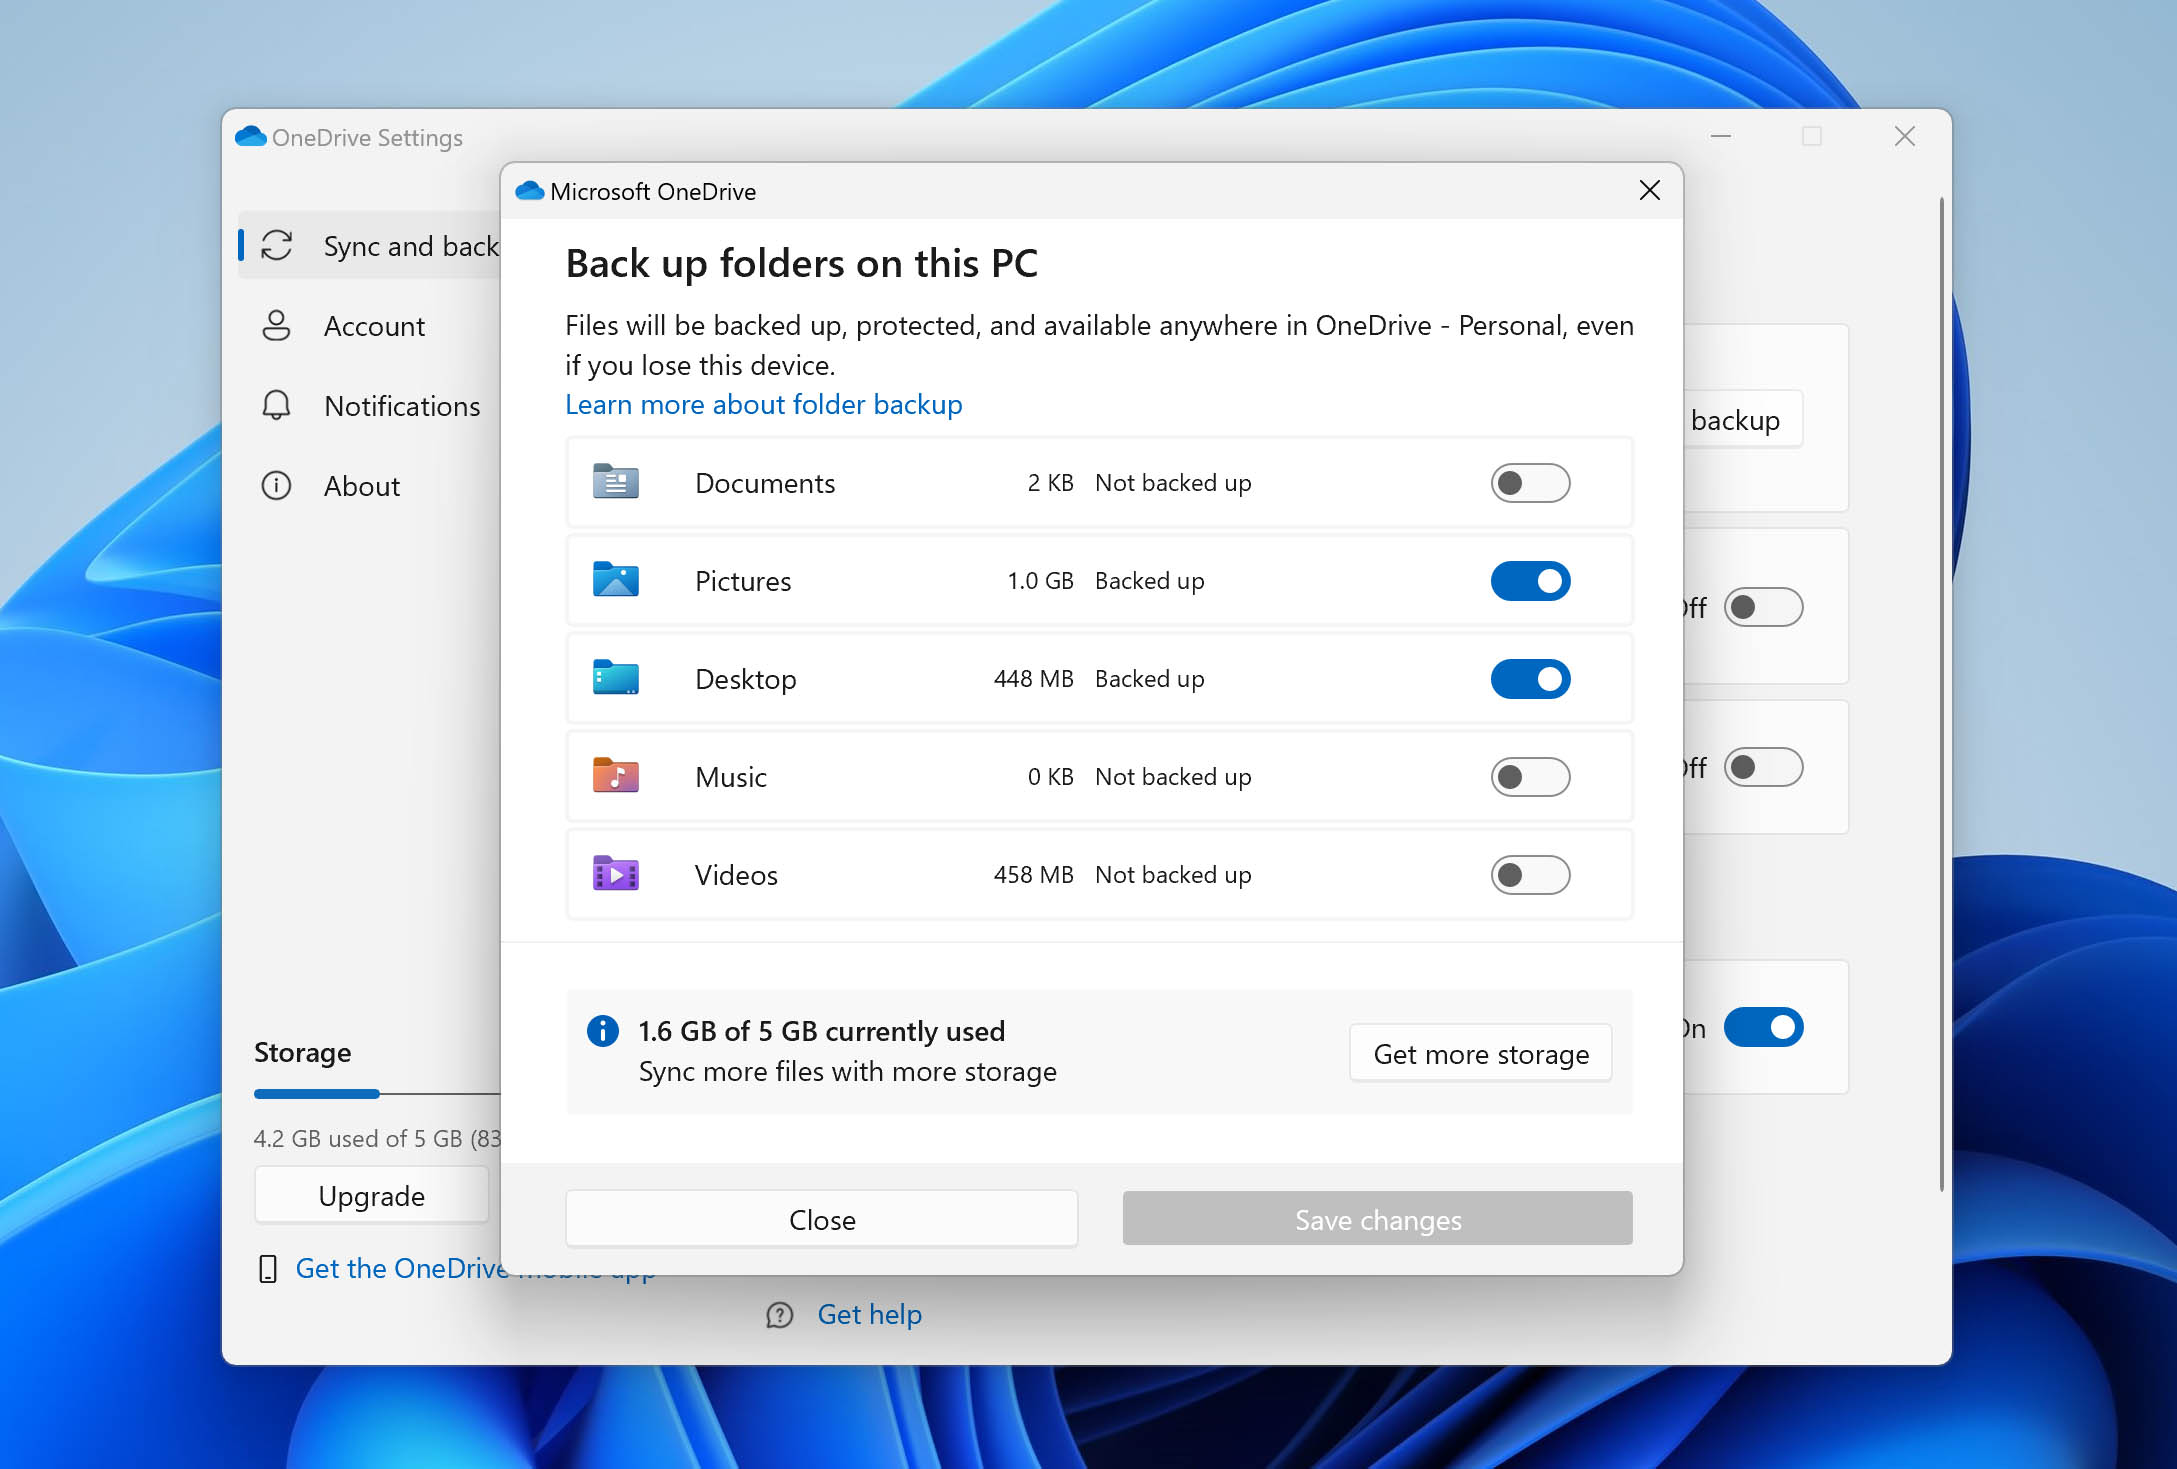Click the Desktop folder name

click(746, 679)
